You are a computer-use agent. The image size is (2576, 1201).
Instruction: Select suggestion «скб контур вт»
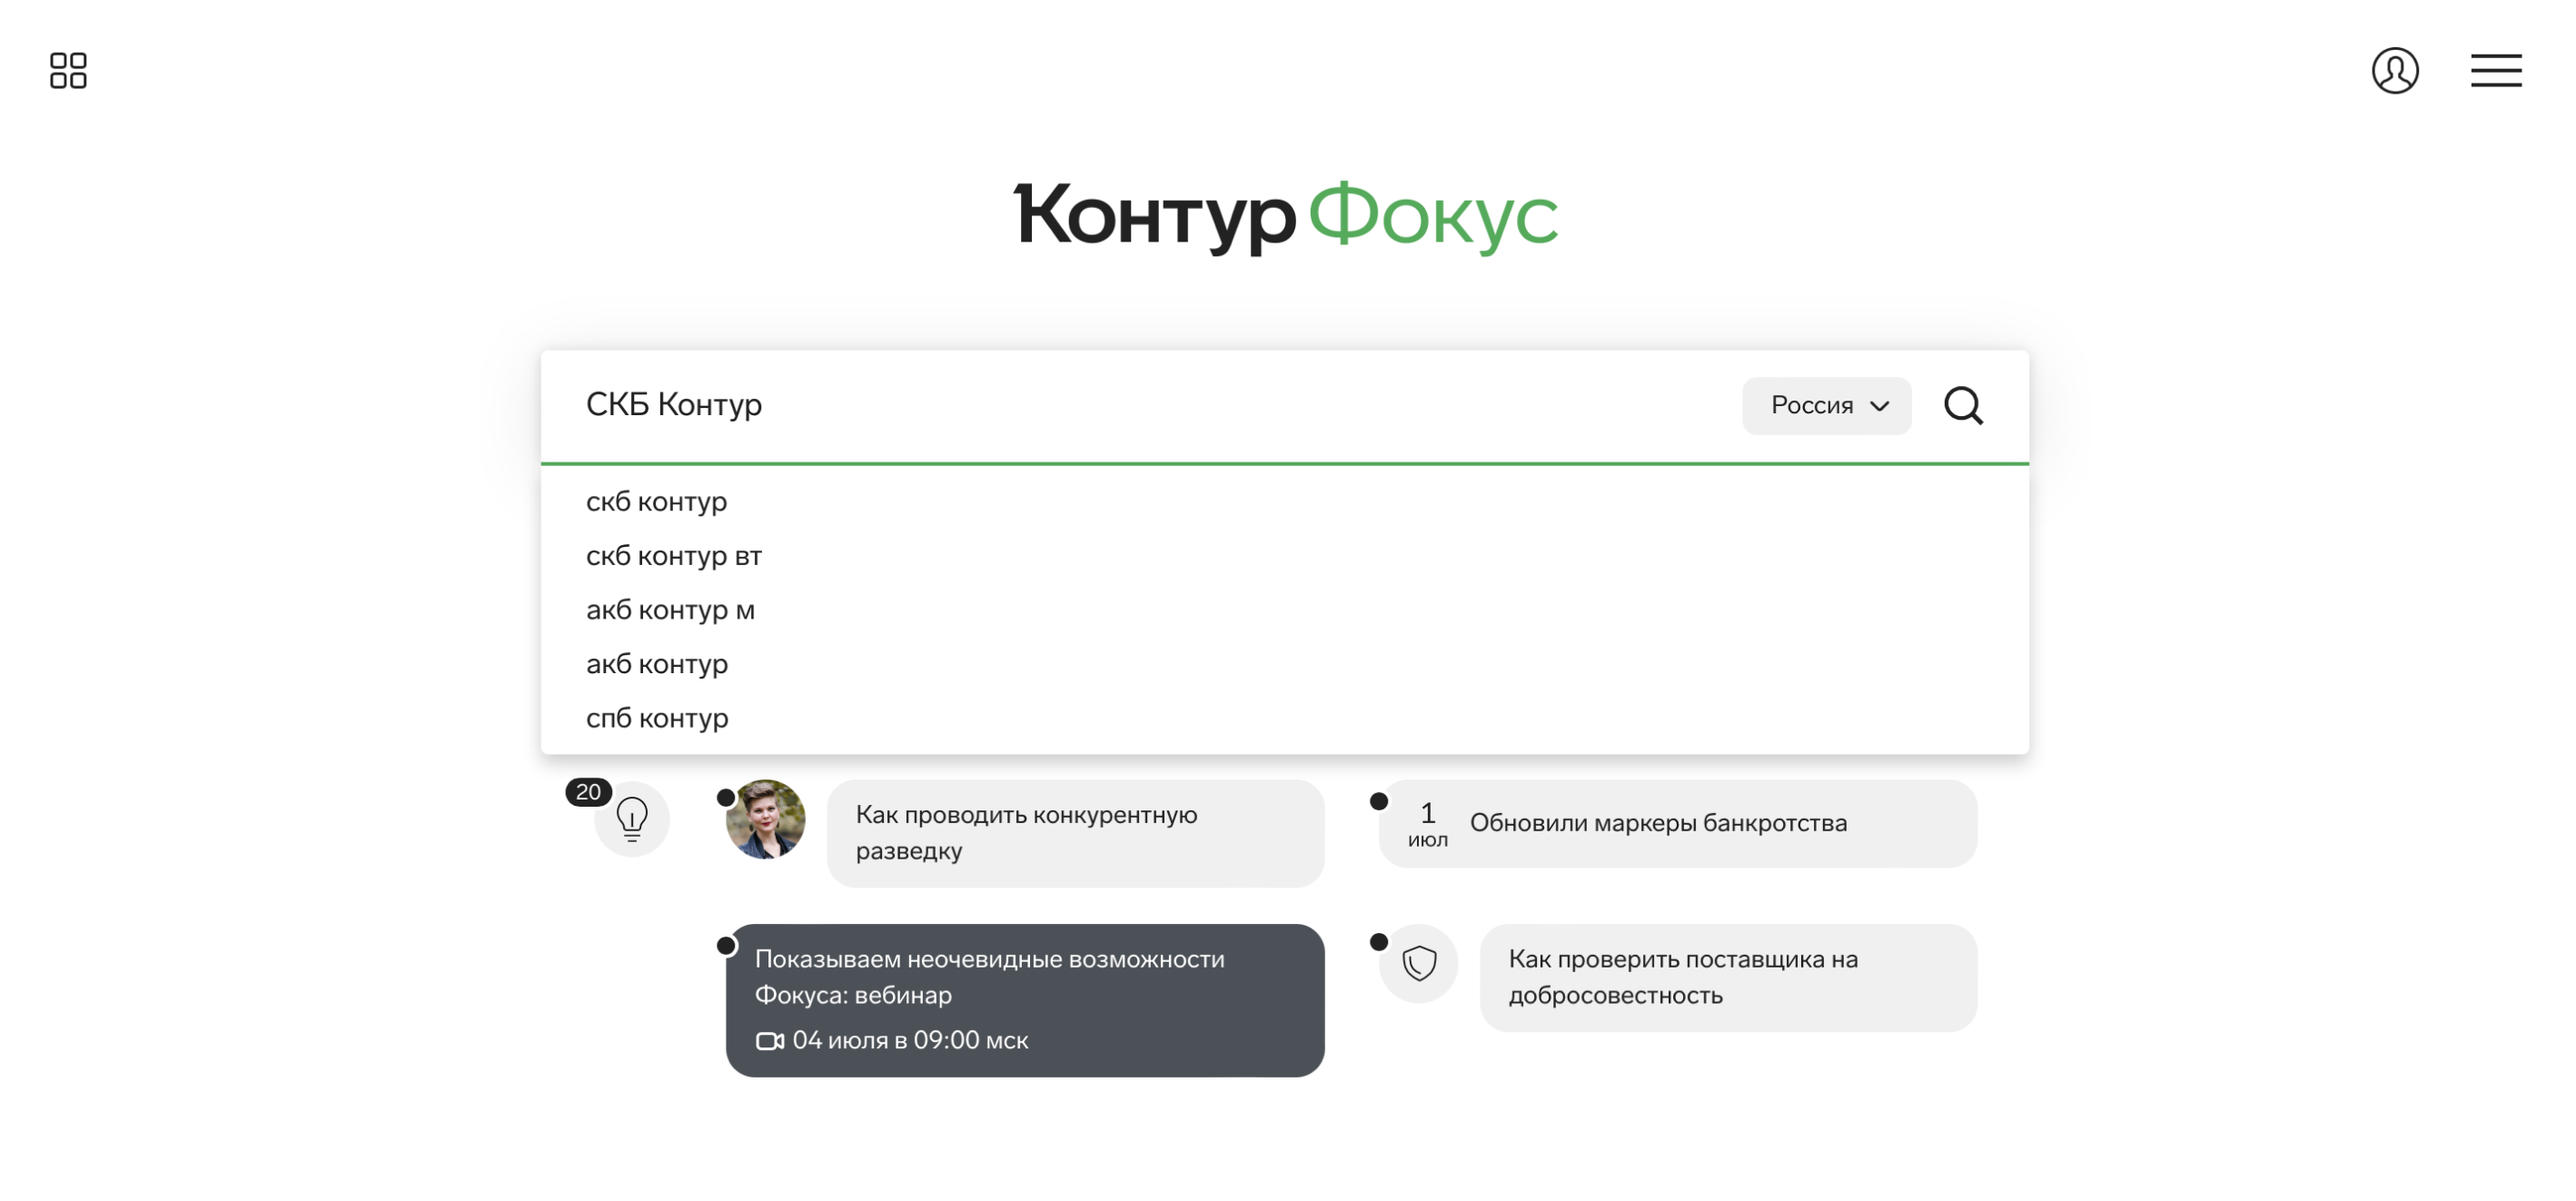(x=1284, y=555)
